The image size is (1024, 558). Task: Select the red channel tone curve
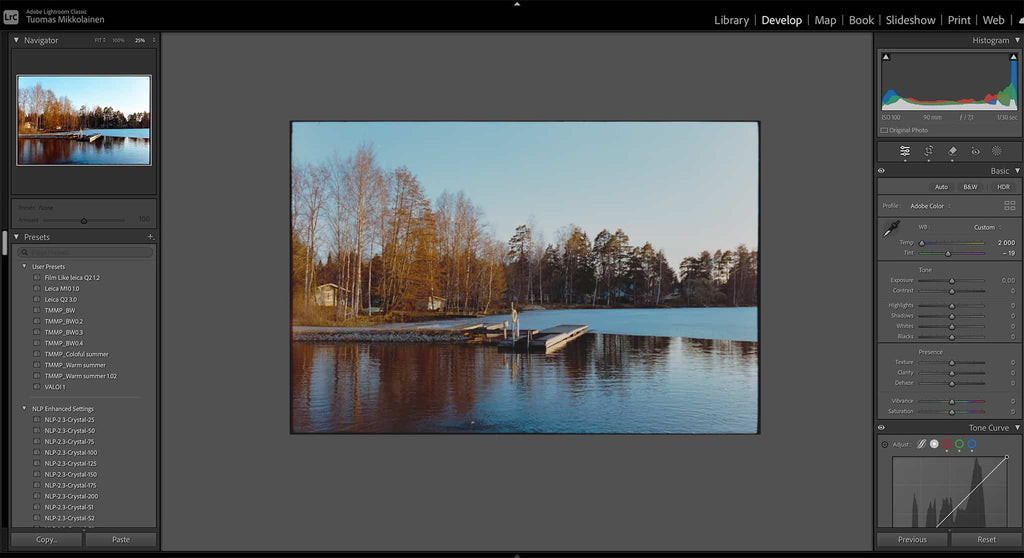coord(946,444)
